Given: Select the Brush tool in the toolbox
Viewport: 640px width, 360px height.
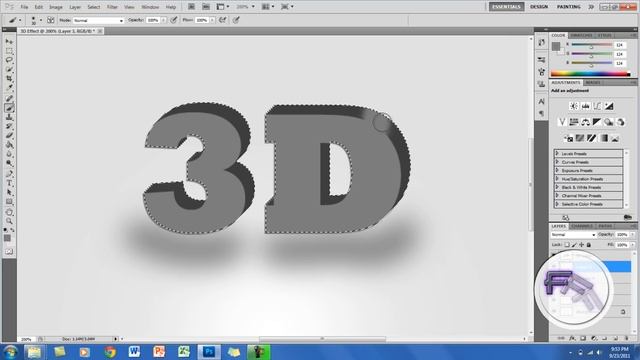Looking at the screenshot, I should 9,108.
